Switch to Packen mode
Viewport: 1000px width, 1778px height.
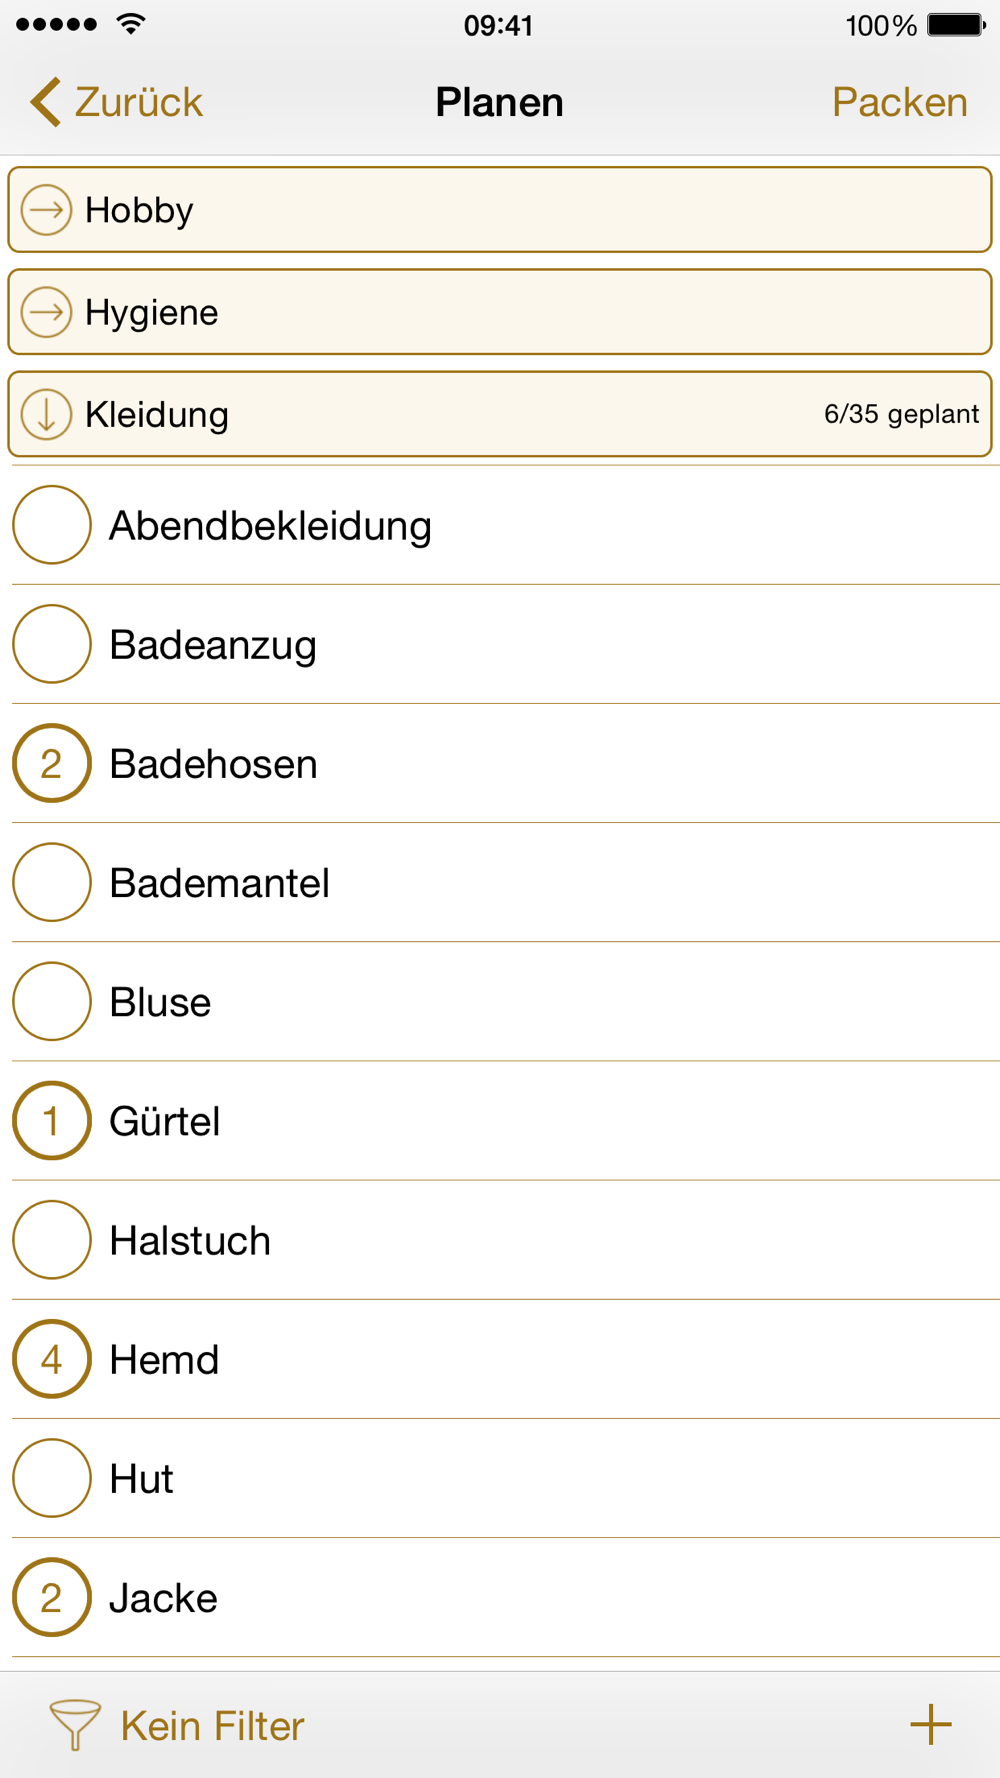pyautogui.click(x=899, y=102)
